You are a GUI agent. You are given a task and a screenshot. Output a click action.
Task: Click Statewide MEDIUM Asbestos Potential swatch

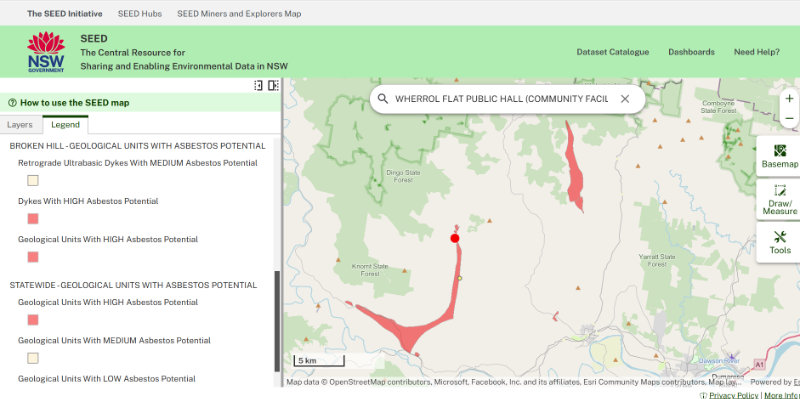tap(33, 358)
